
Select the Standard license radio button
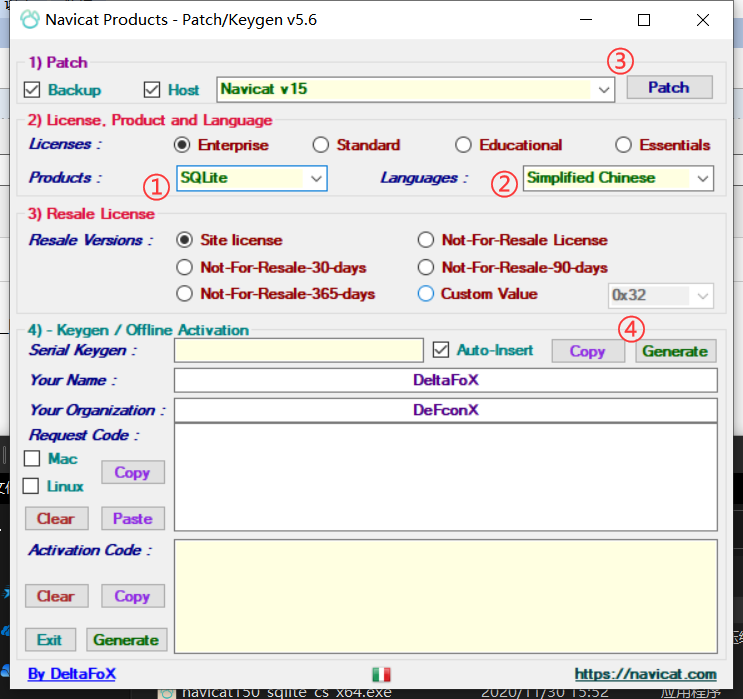tap(321, 145)
